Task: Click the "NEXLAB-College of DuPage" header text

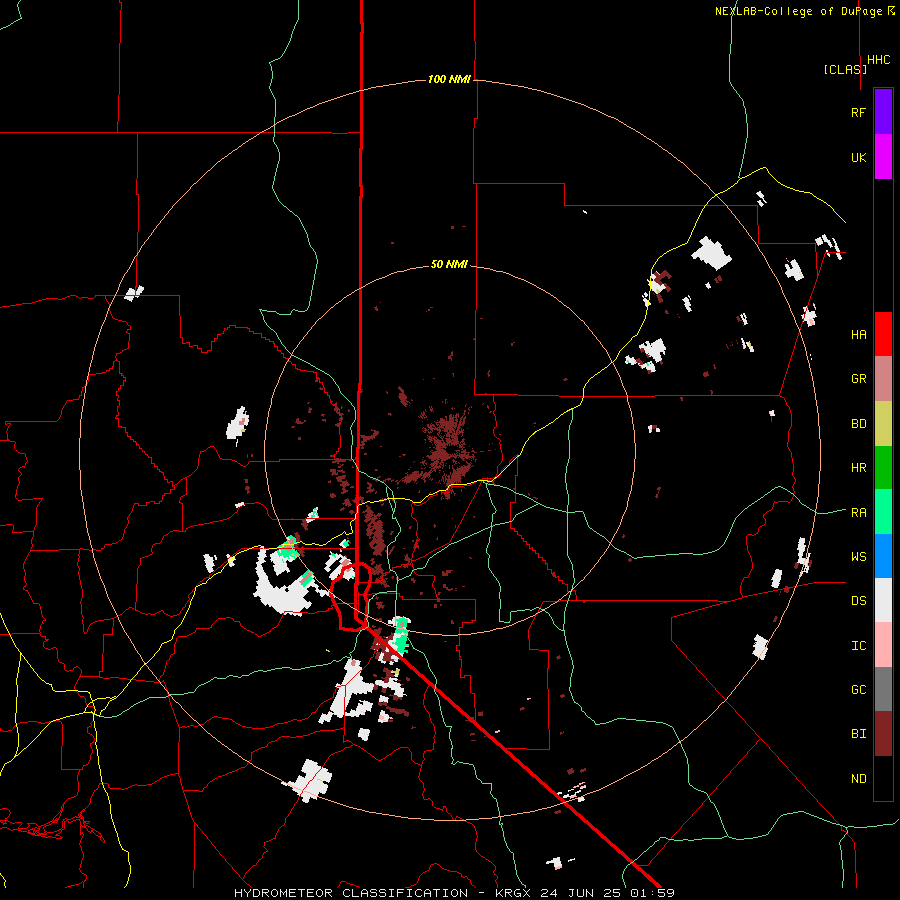Action: 799,11
